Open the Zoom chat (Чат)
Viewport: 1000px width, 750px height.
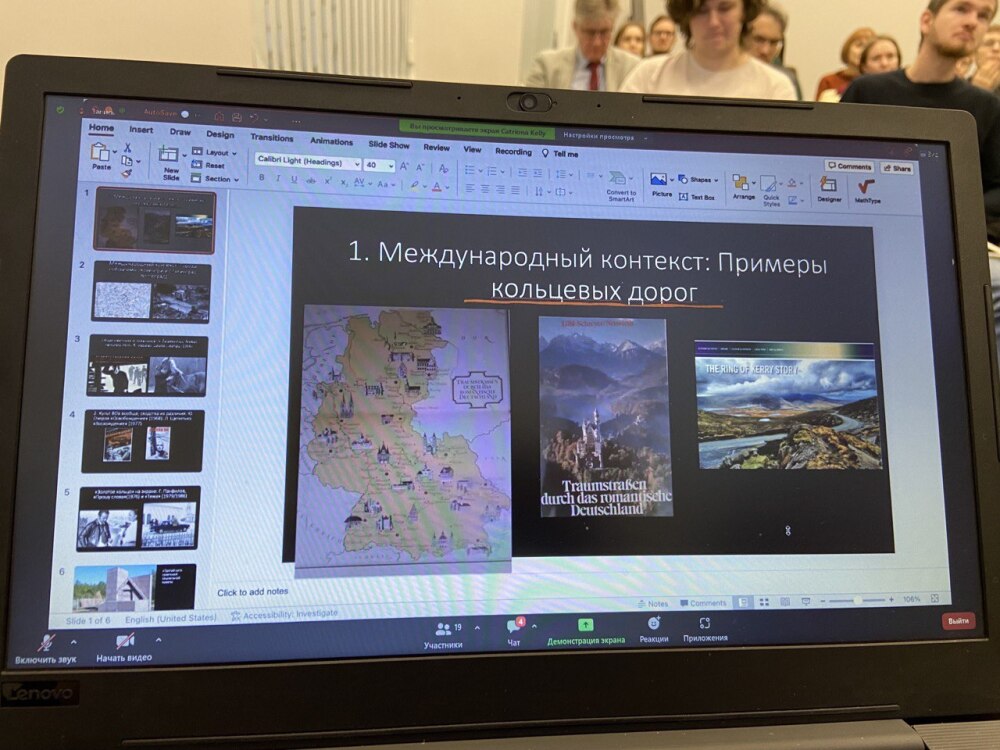coord(514,628)
